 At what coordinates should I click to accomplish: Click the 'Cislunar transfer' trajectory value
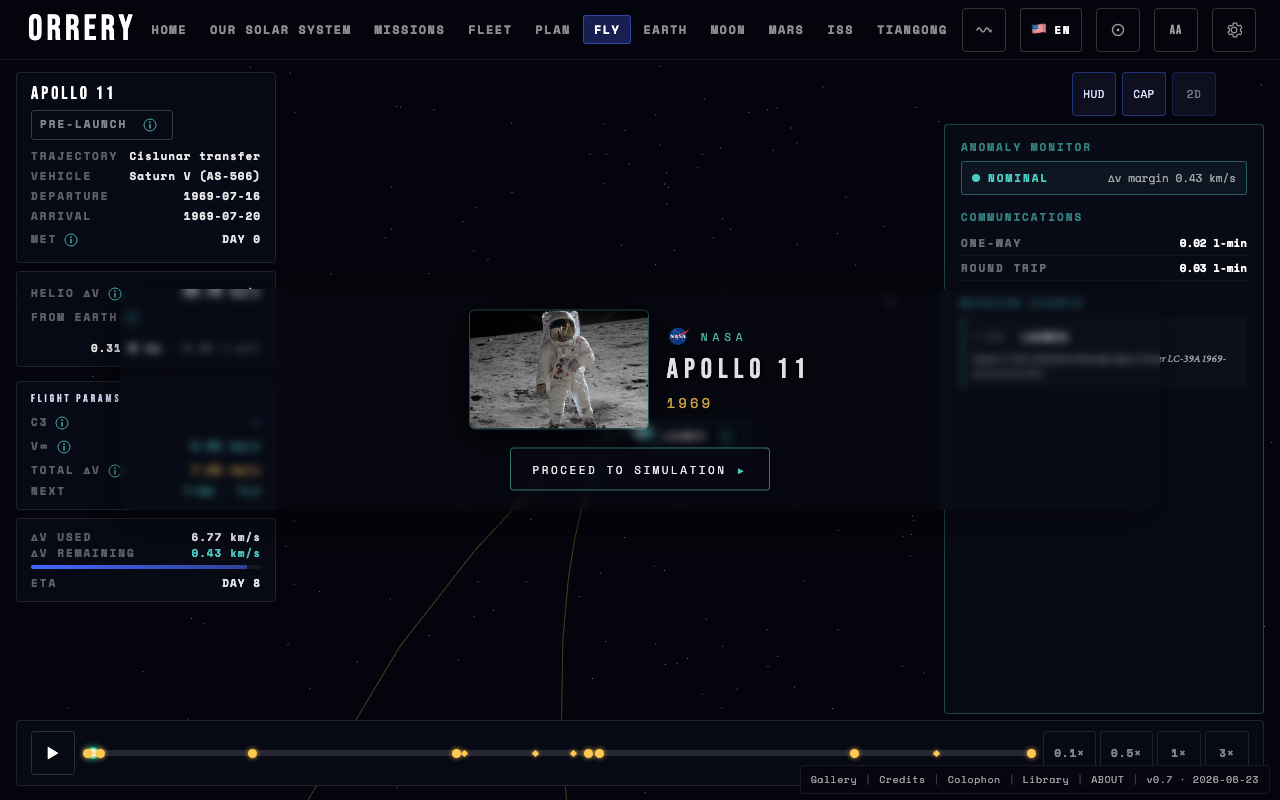point(195,156)
